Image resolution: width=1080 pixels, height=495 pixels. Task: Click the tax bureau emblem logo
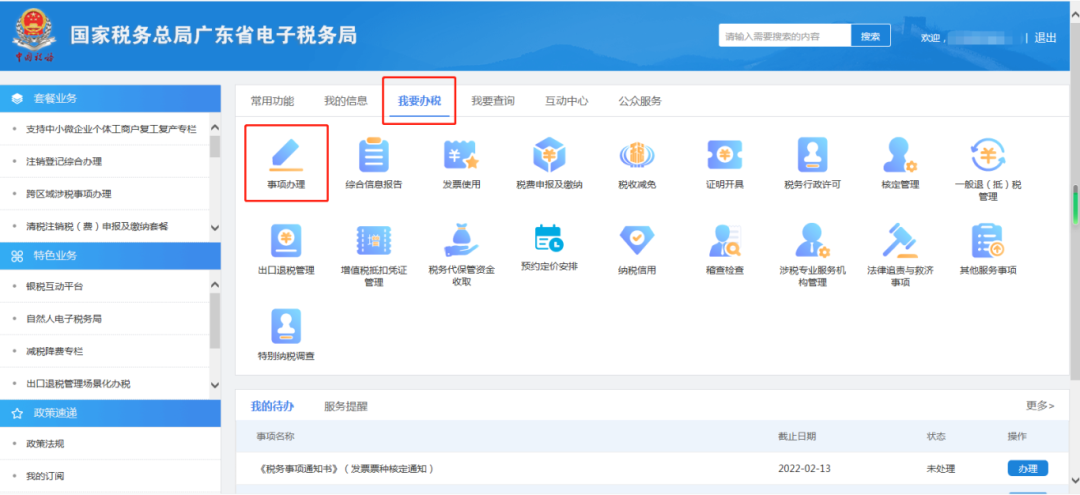[x=34, y=36]
